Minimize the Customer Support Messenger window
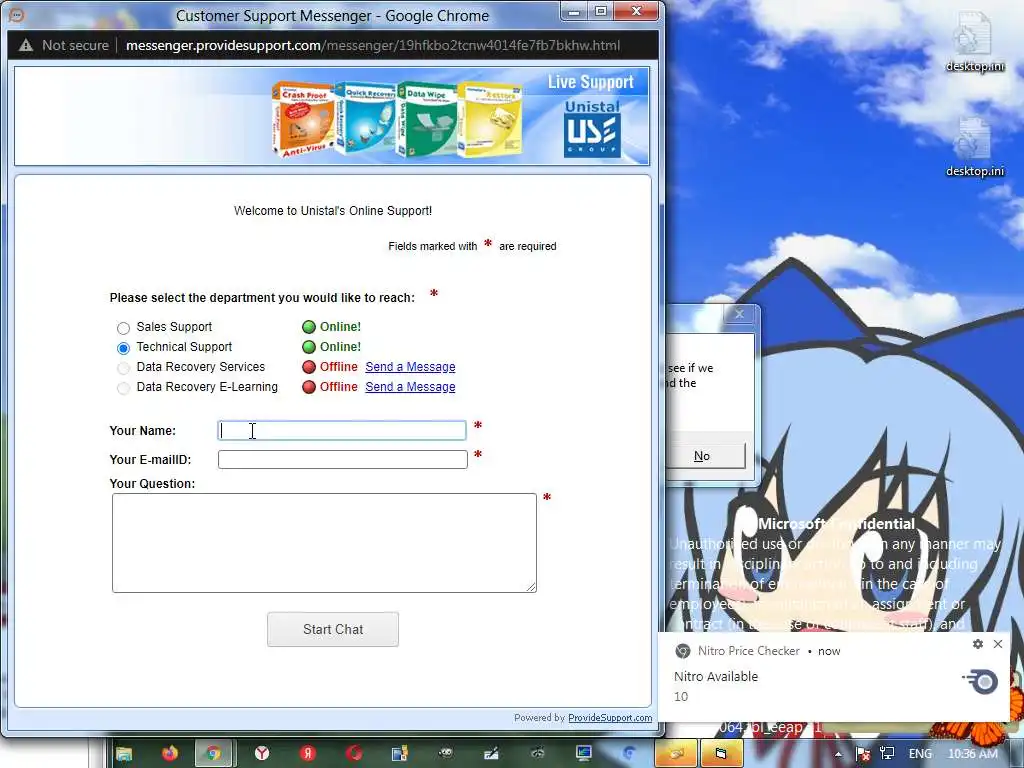Image resolution: width=1024 pixels, height=768 pixels. pyautogui.click(x=575, y=11)
